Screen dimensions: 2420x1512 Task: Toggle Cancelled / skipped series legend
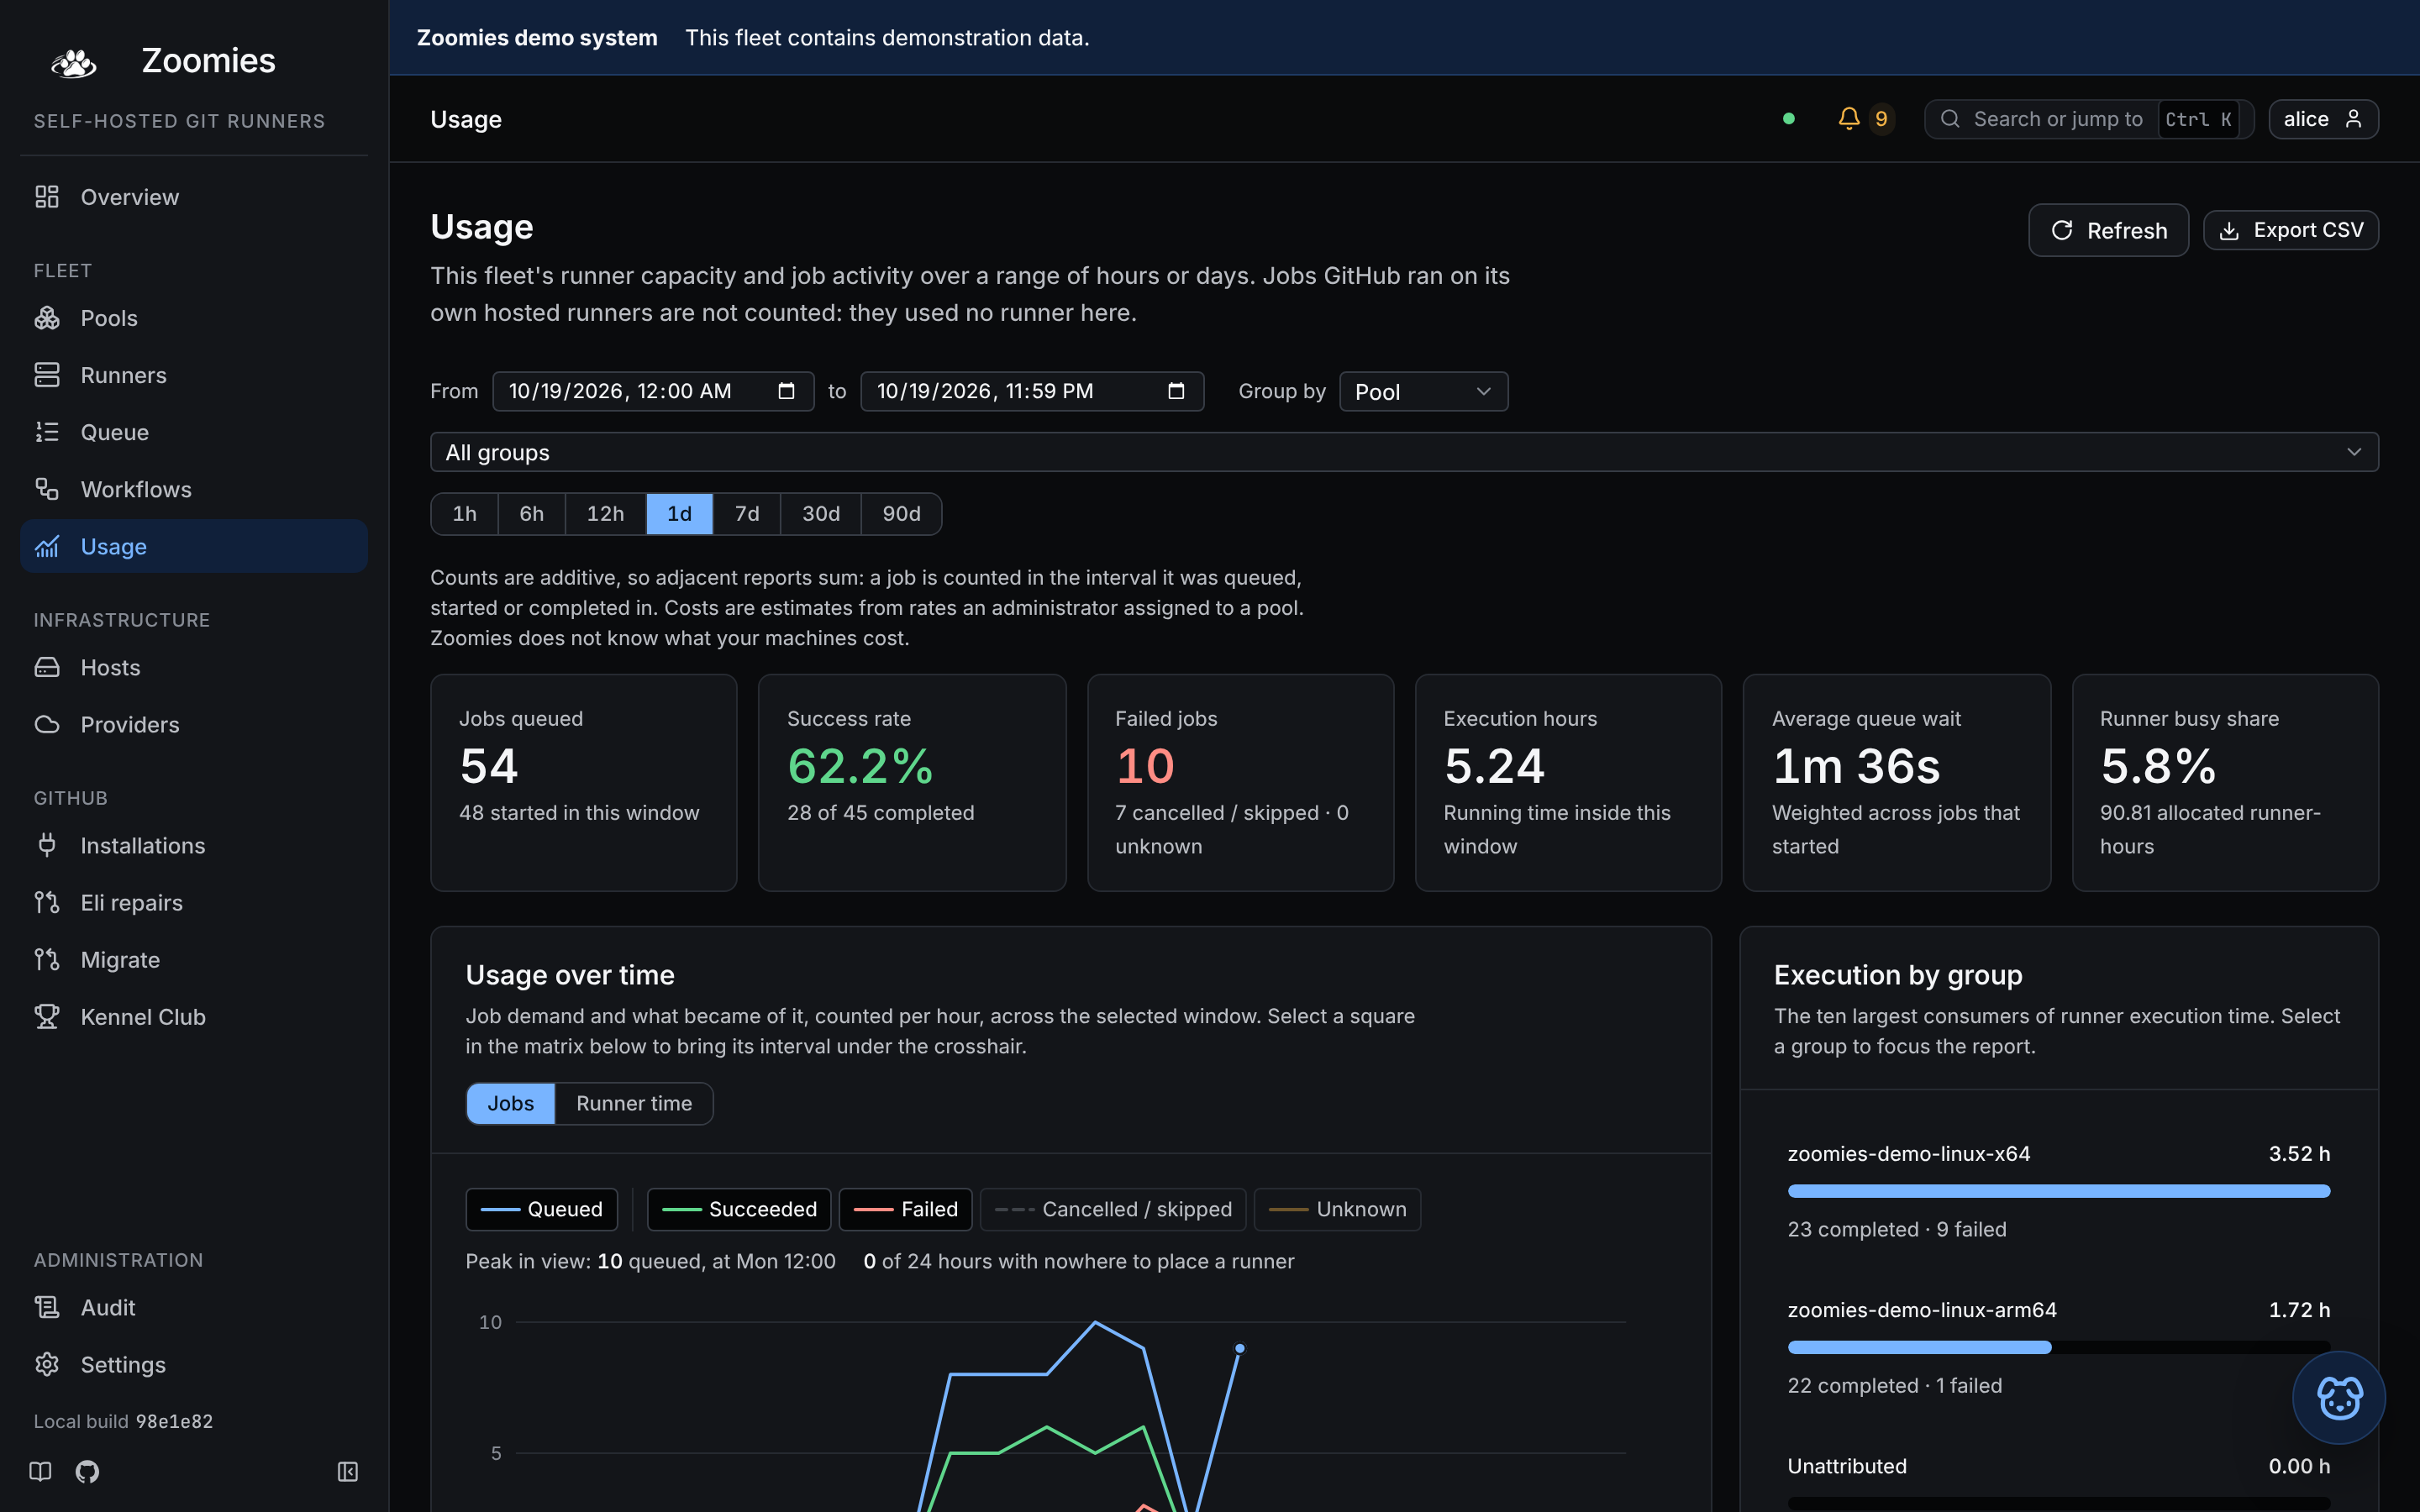click(x=1113, y=1209)
